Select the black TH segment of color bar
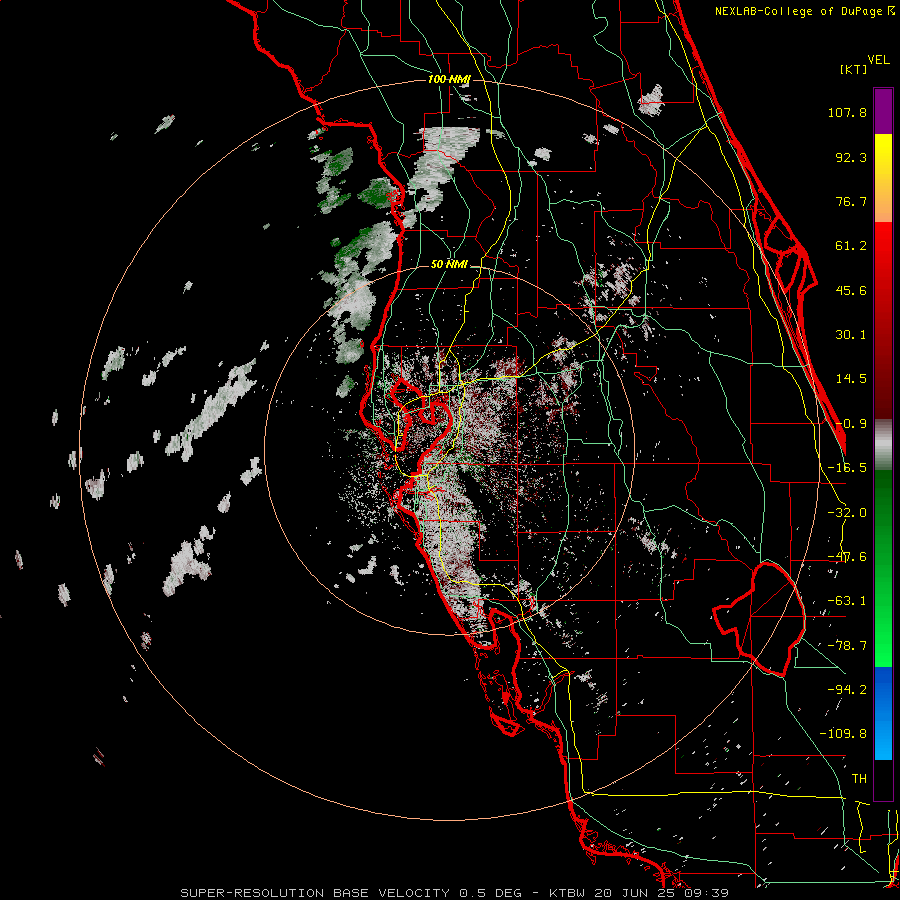This screenshot has height=900, width=900. pos(883,780)
